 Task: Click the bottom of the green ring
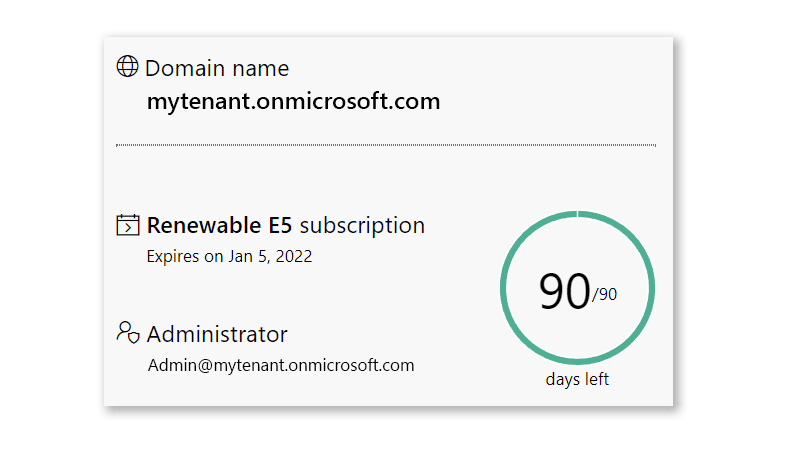[x=577, y=361]
